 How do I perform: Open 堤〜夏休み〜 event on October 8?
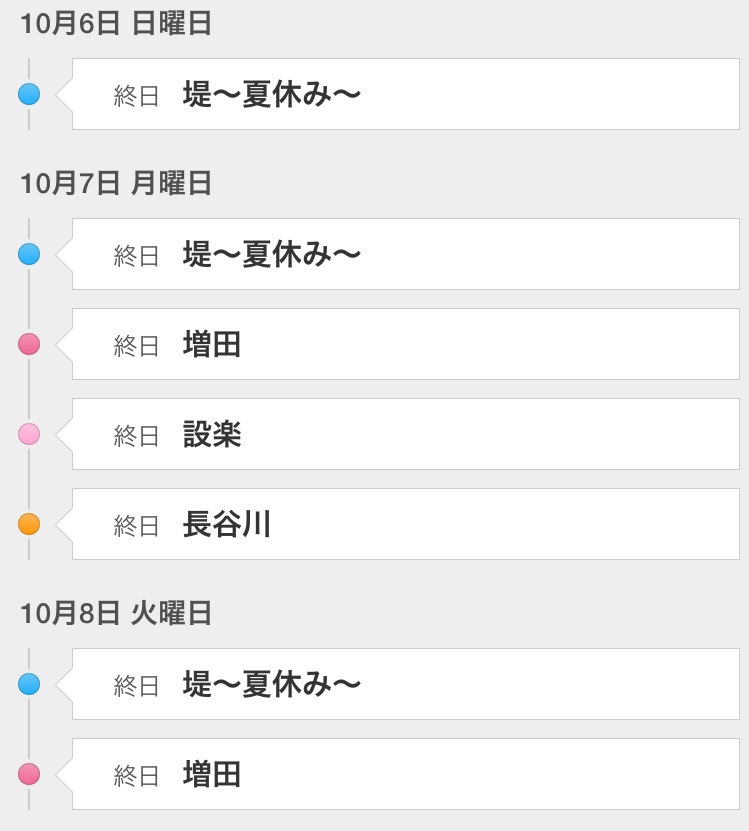click(x=406, y=684)
